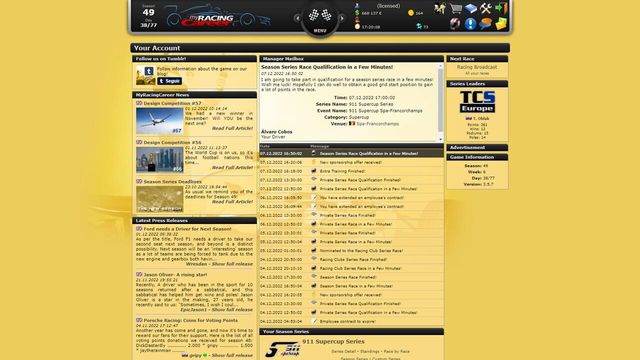Screen dimensions: 640x360
Task: Open the checkered flag MENU button
Action: (x=320, y=18)
